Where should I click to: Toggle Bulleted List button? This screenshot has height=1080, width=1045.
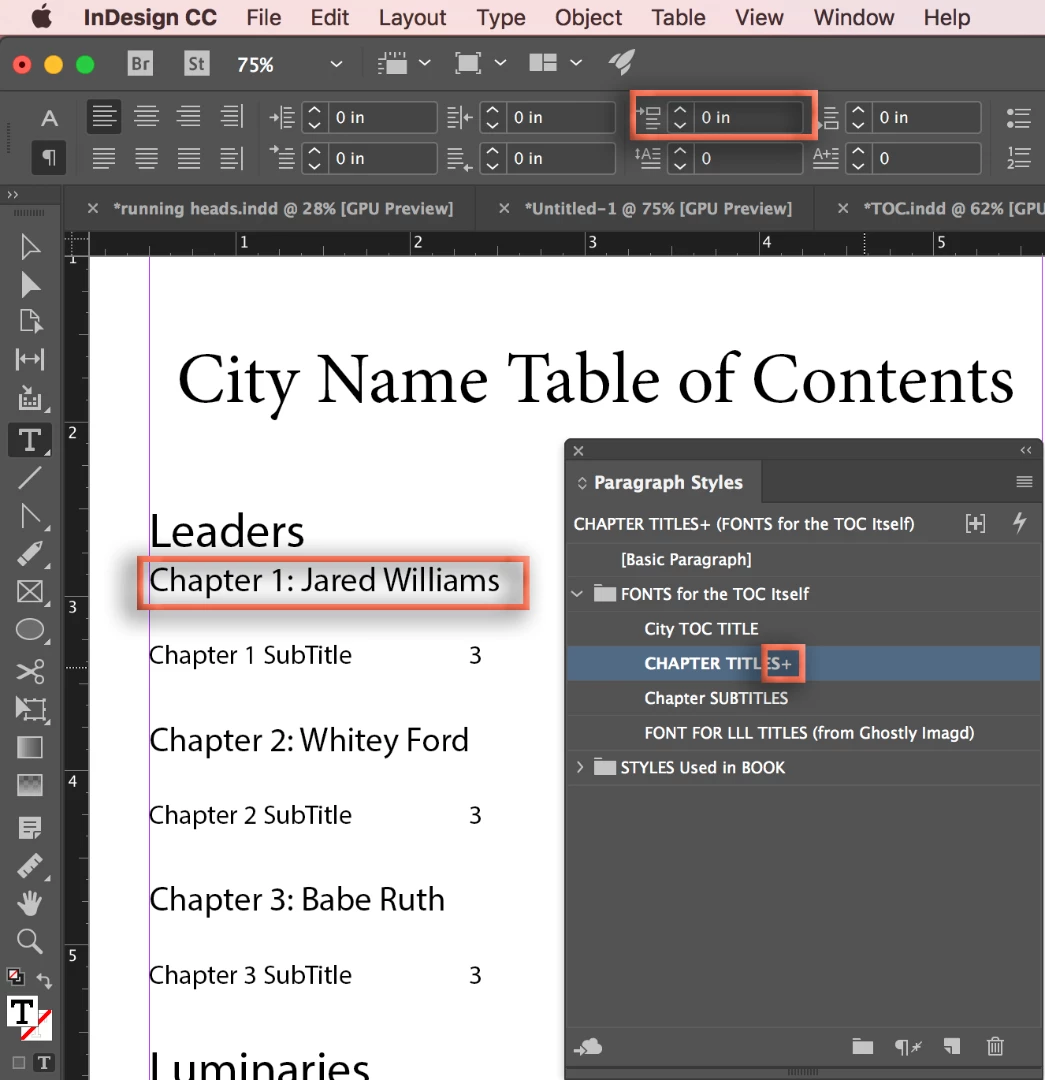[1018, 118]
